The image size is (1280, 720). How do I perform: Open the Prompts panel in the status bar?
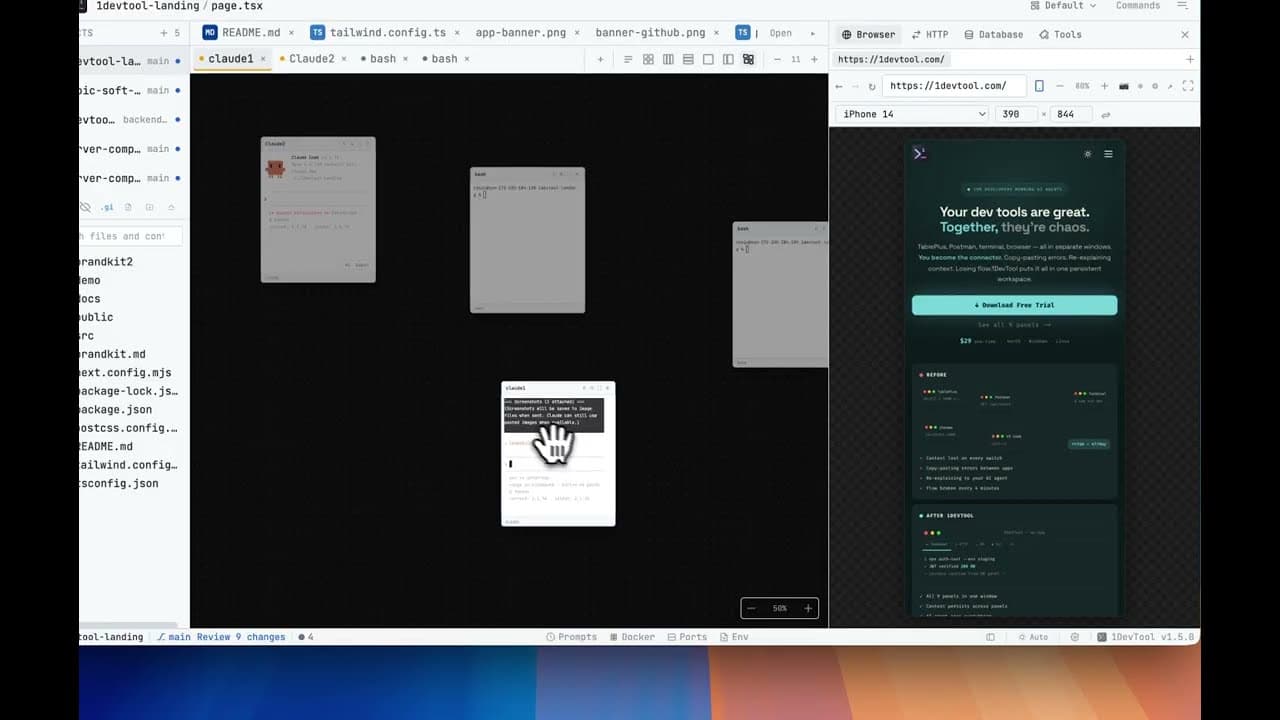click(572, 636)
